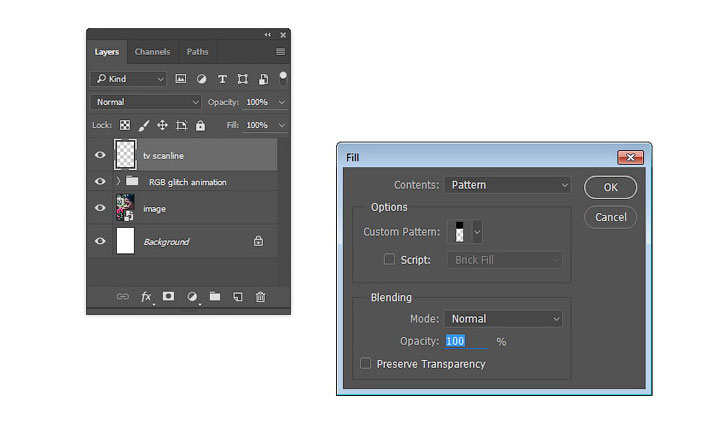
Task: Switch to the Paths tab
Action: (x=197, y=52)
